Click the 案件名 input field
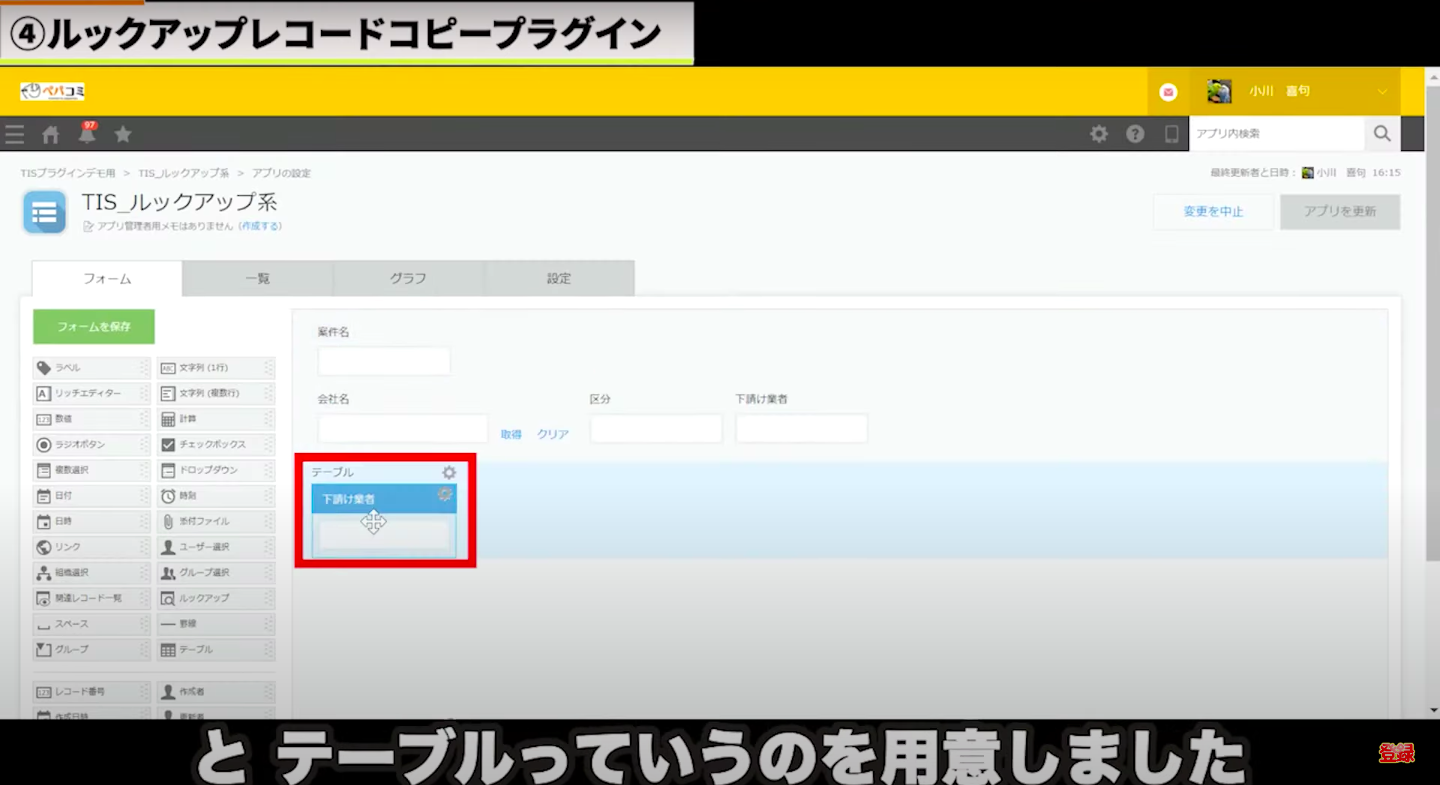This screenshot has width=1440, height=785. [x=384, y=361]
